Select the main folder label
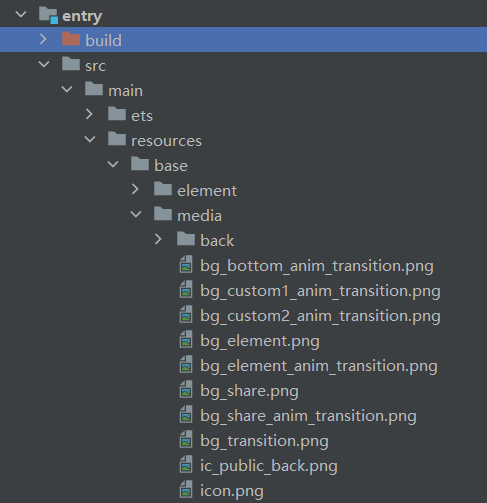This screenshot has height=503, width=487. tap(125, 91)
